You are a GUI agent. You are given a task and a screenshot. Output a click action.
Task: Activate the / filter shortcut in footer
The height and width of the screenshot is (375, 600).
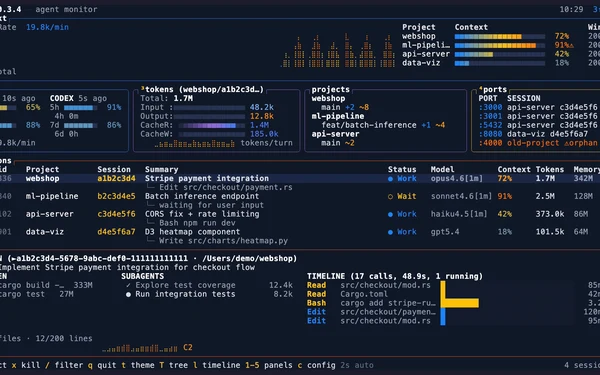point(64,365)
